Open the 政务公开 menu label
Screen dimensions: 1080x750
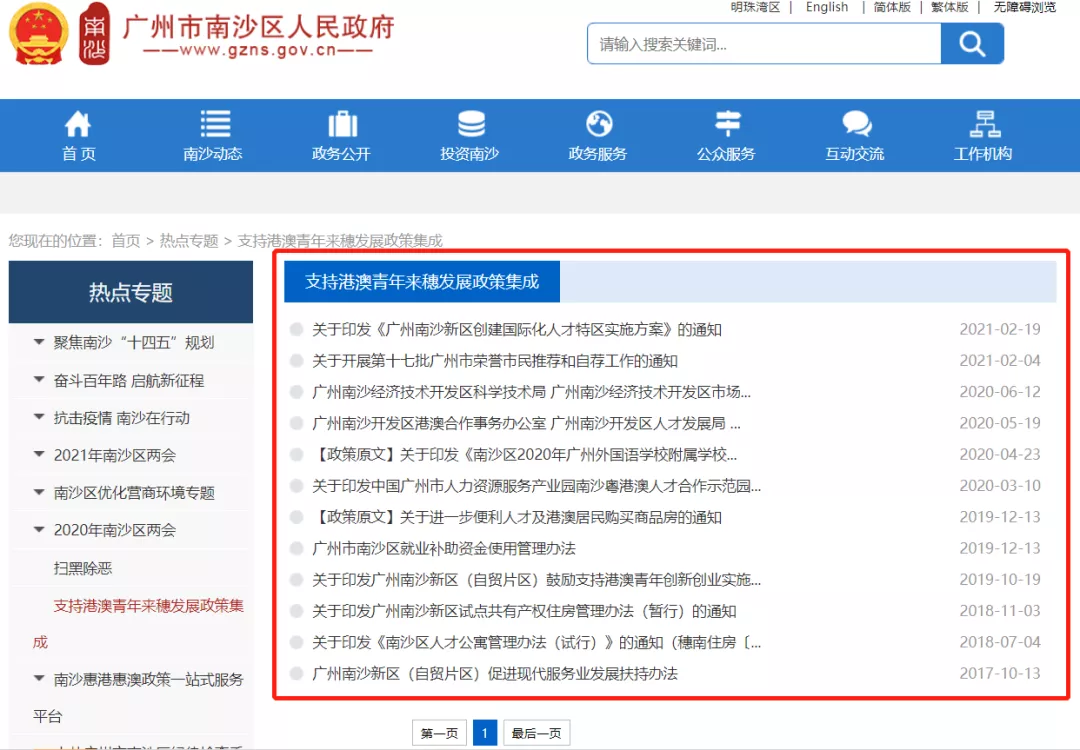tap(341, 154)
